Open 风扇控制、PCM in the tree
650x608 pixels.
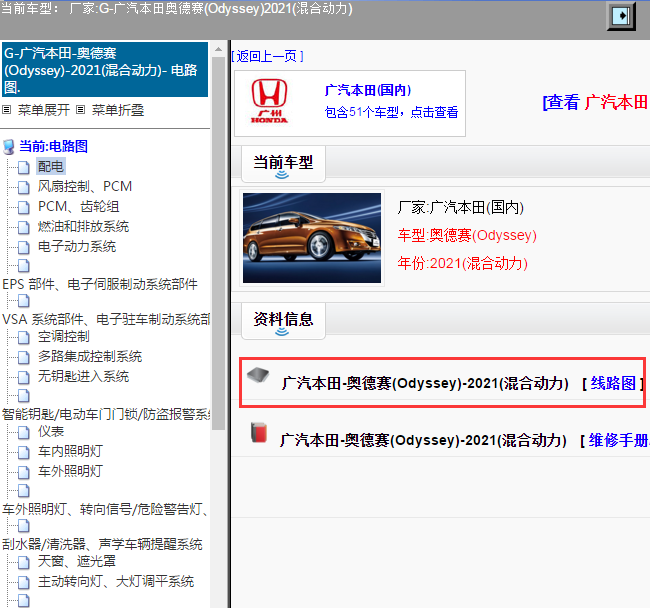(x=85, y=187)
